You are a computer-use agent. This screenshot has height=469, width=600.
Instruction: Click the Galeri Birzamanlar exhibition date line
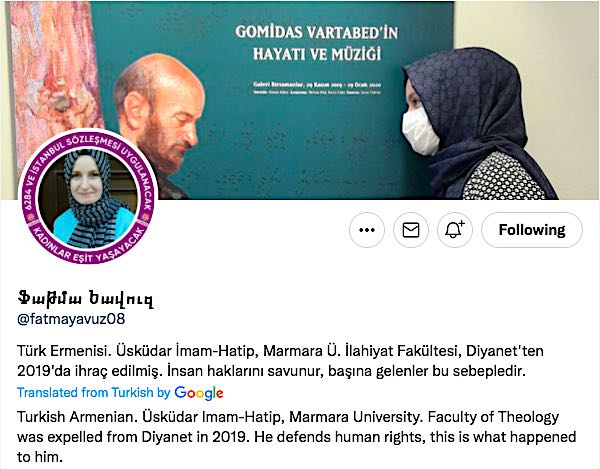(317, 85)
